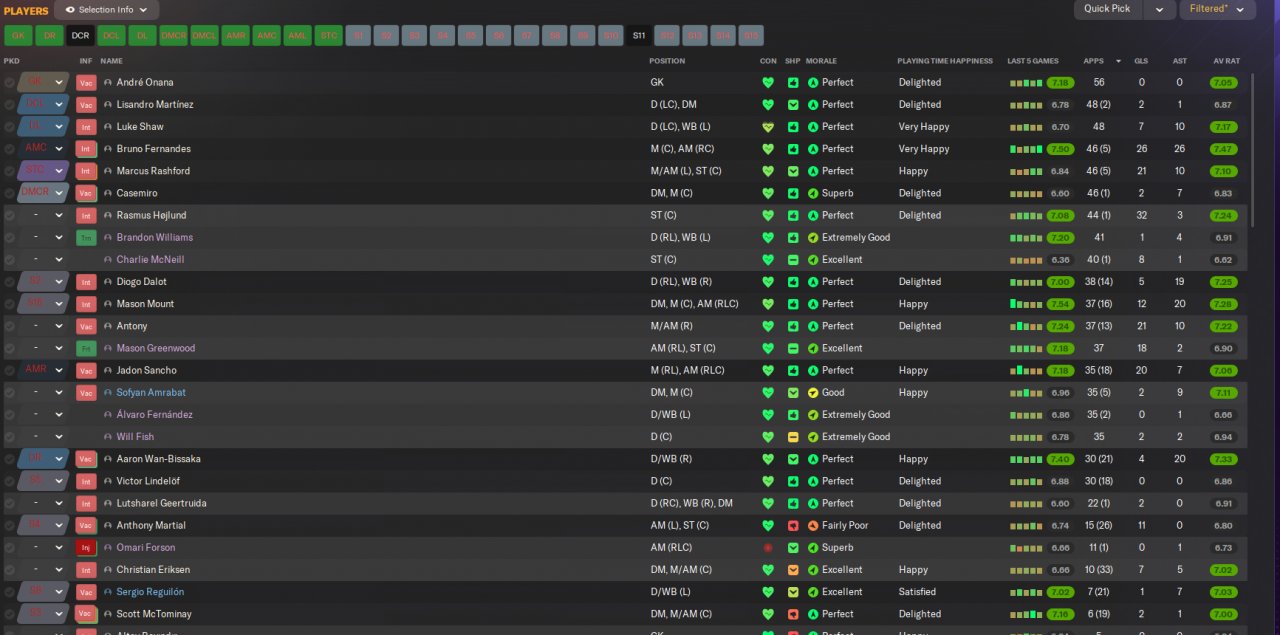Select the DMCR position tab

point(173,35)
